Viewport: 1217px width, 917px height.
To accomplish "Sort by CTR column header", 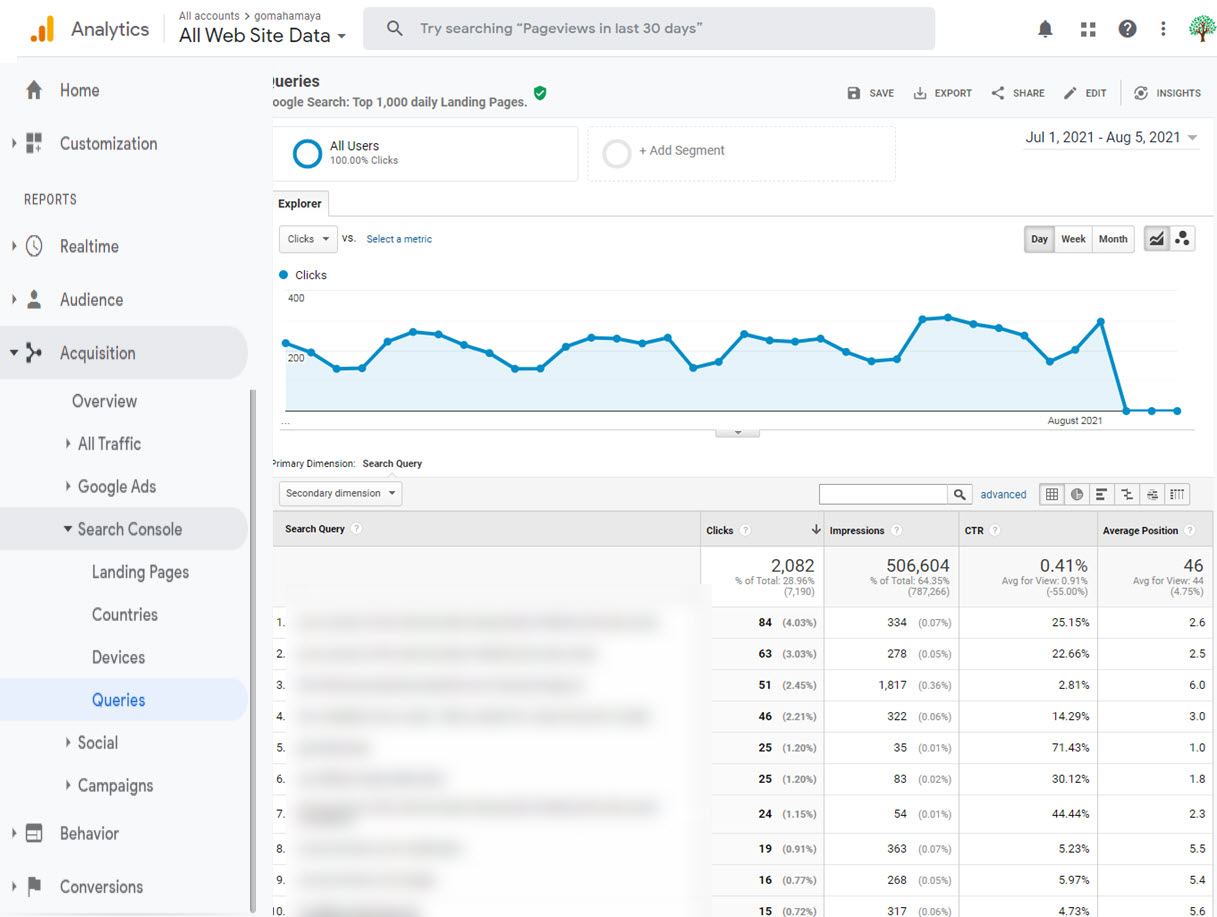I will (1026, 530).
